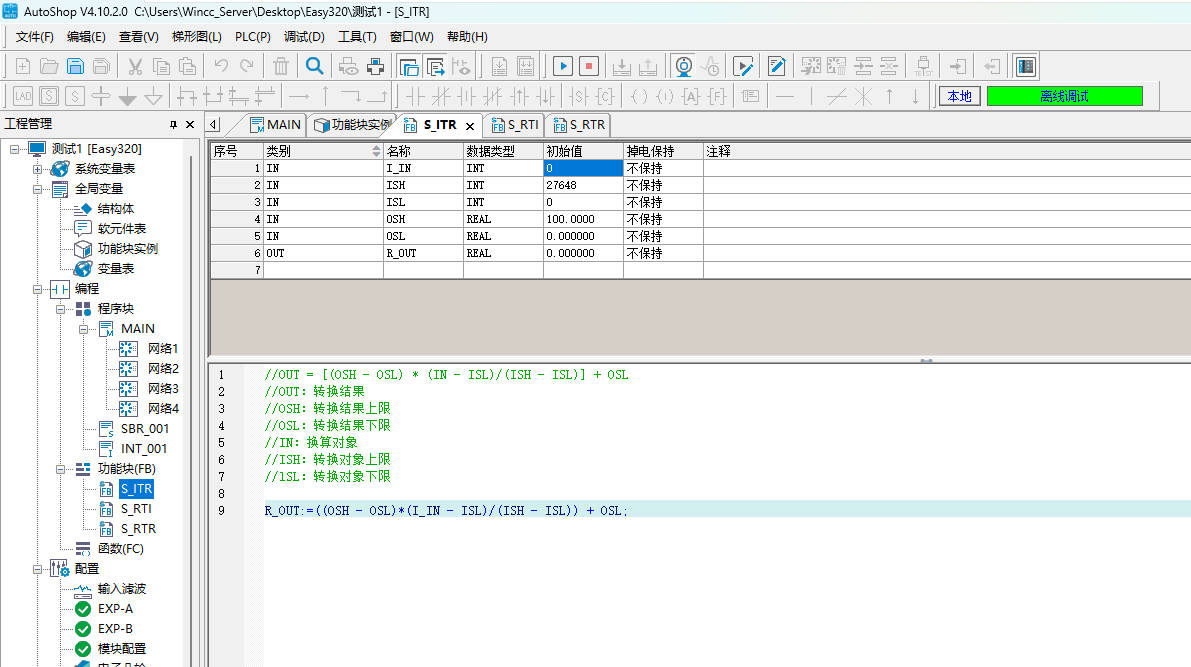
Task: Toggle the cascading windows toolbar button
Action: click(x=409, y=67)
